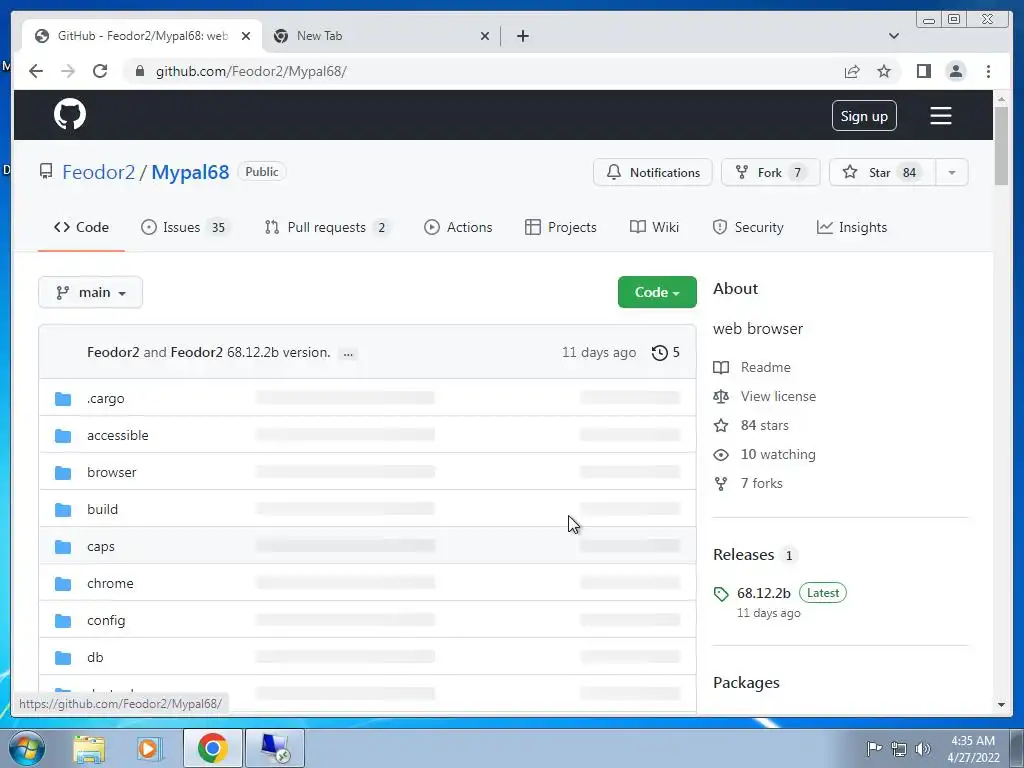Open the network-monitor taskbar app
The image size is (1024, 768).
tap(275, 748)
